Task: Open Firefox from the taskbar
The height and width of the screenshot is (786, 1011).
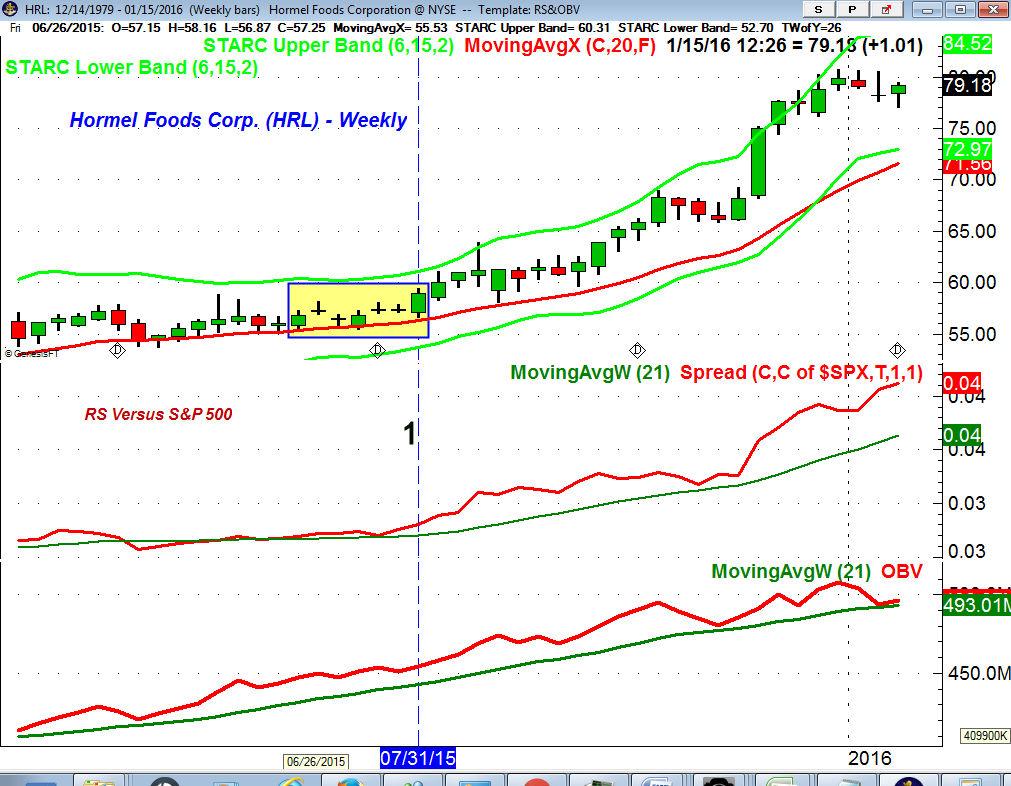Action: coord(351,781)
